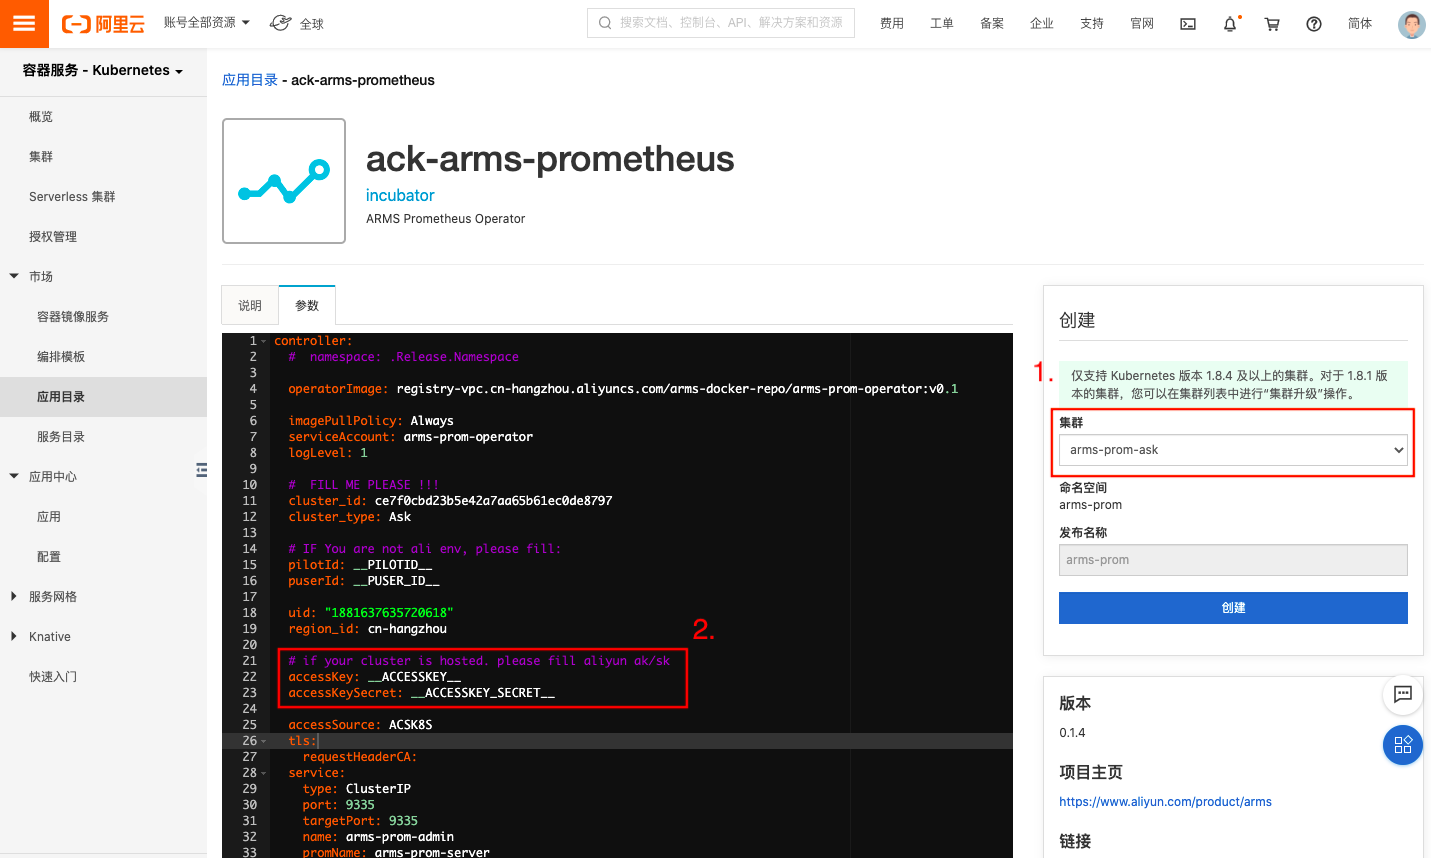Viewport: 1431px width, 858px height.
Task: Open the help question mark icon
Action: [x=1314, y=24]
